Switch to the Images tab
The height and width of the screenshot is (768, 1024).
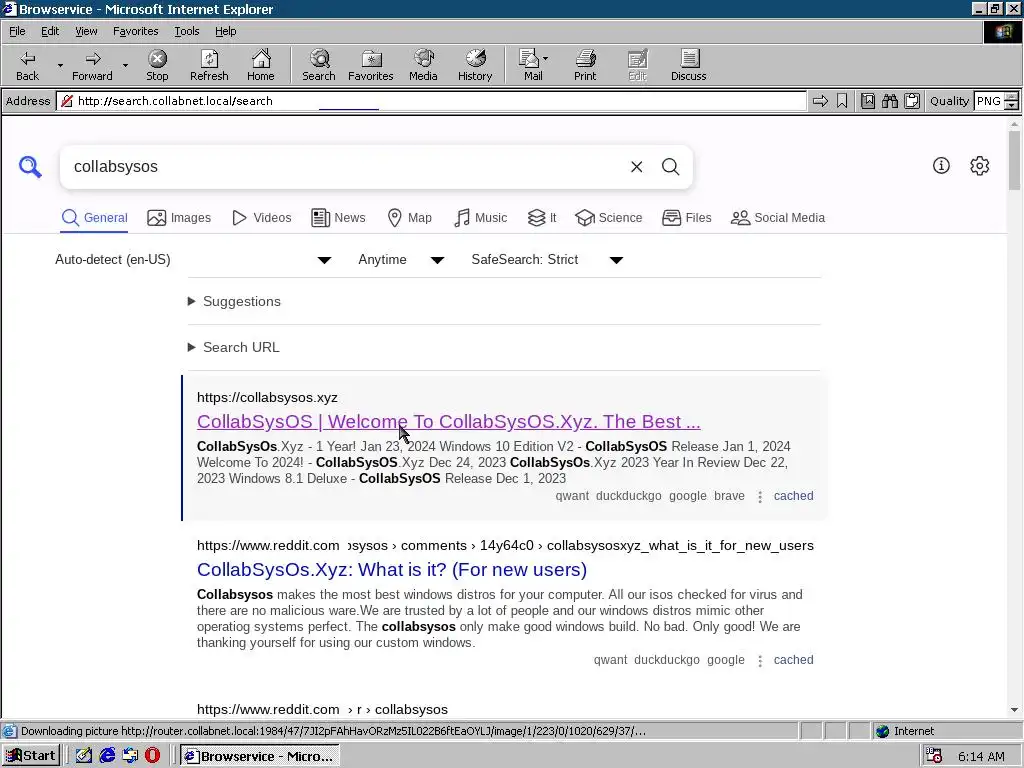click(x=179, y=217)
